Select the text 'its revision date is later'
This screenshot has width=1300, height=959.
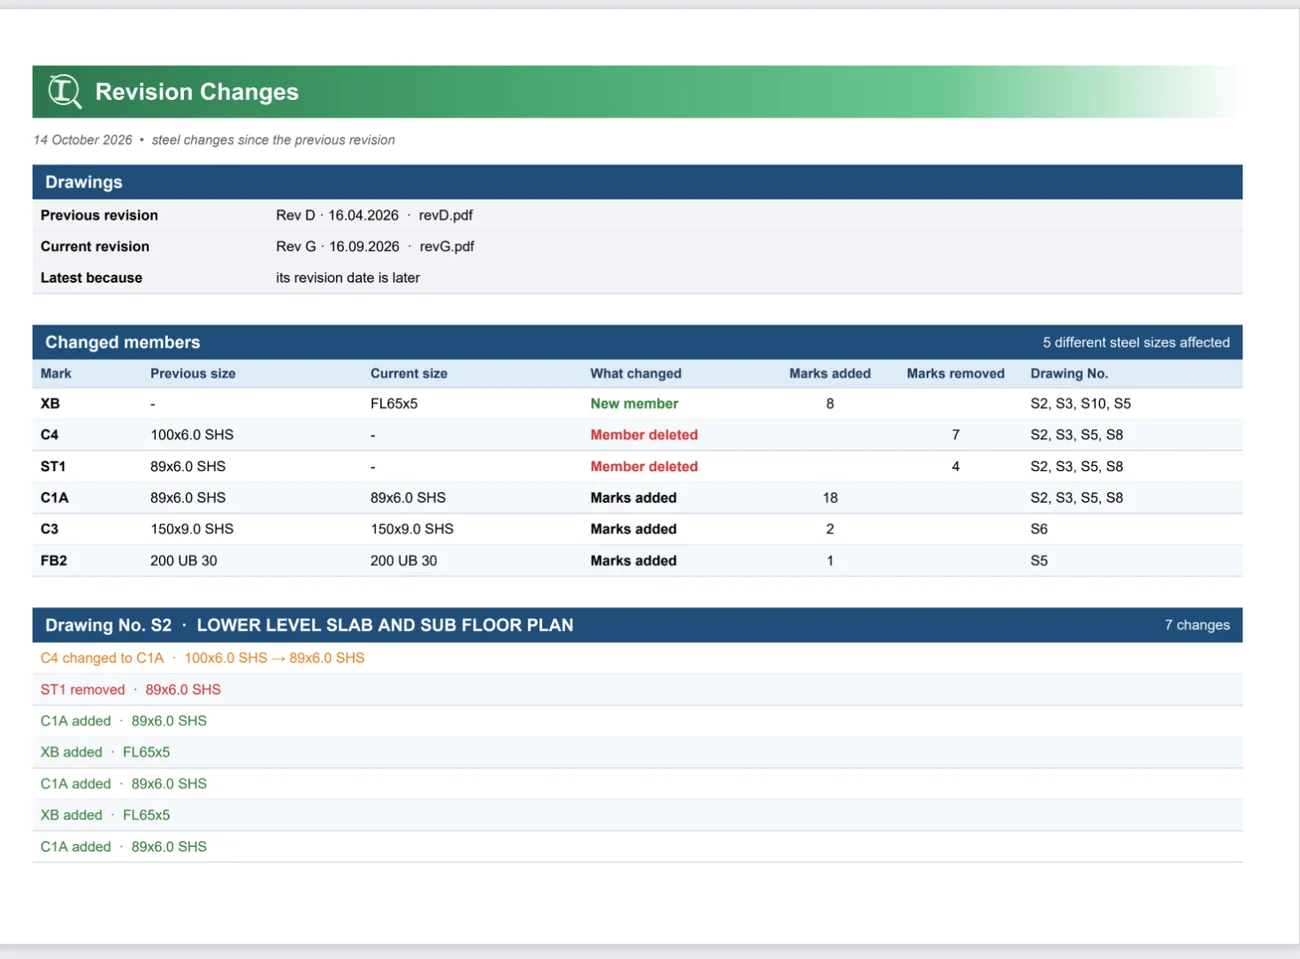point(348,278)
